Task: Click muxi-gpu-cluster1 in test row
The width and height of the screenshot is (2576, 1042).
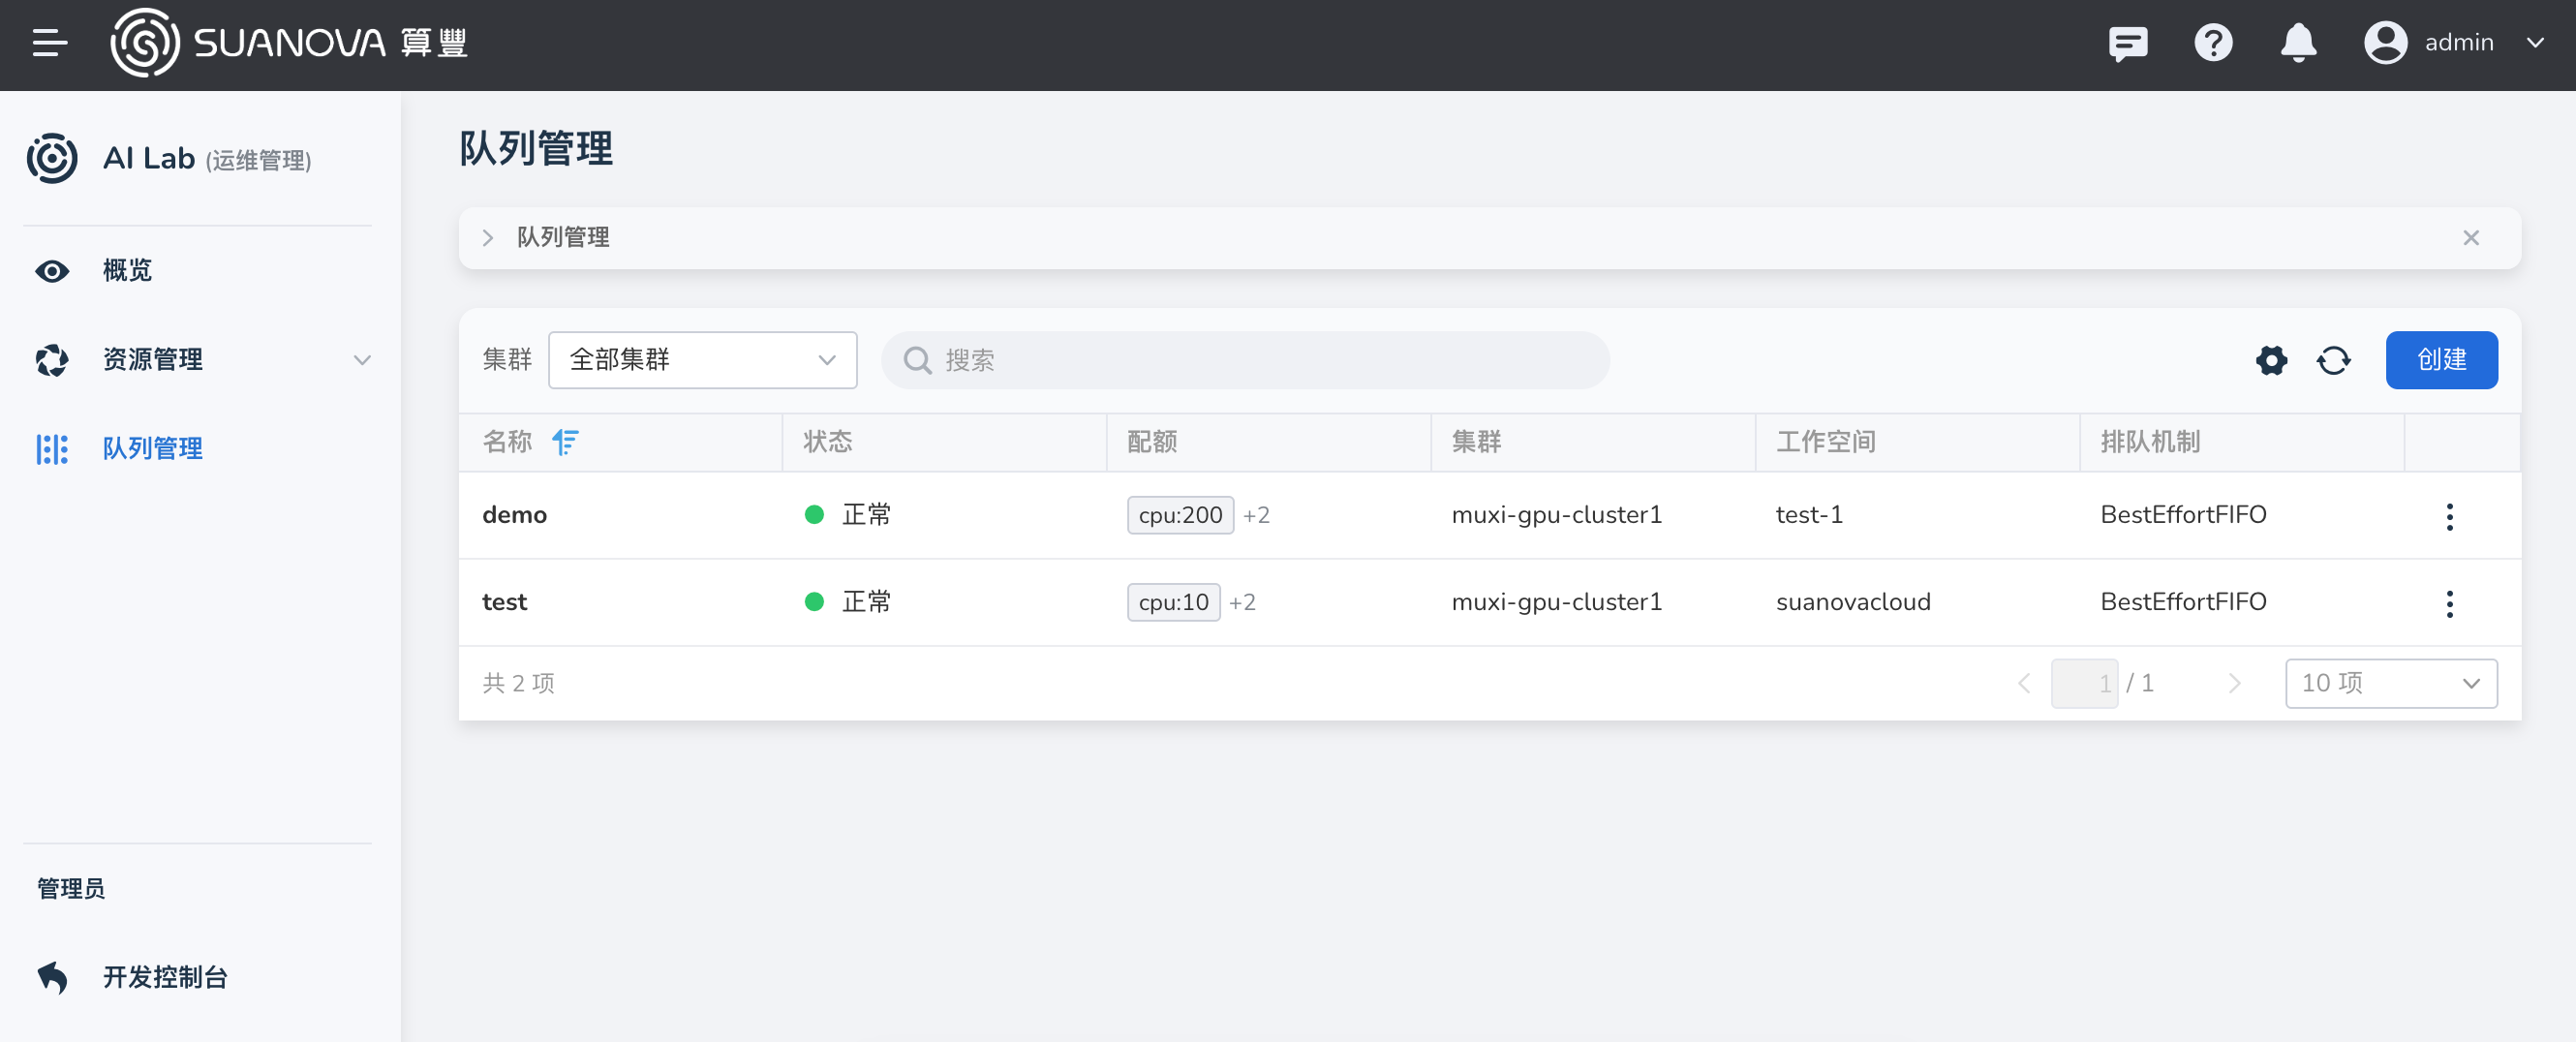Action: pos(1556,602)
